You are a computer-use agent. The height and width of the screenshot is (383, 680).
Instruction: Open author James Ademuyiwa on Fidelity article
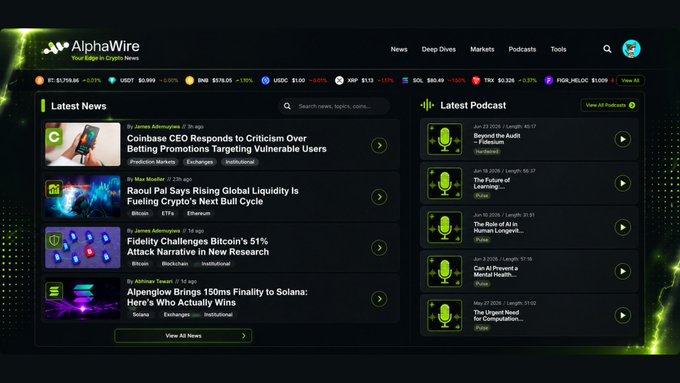point(157,231)
